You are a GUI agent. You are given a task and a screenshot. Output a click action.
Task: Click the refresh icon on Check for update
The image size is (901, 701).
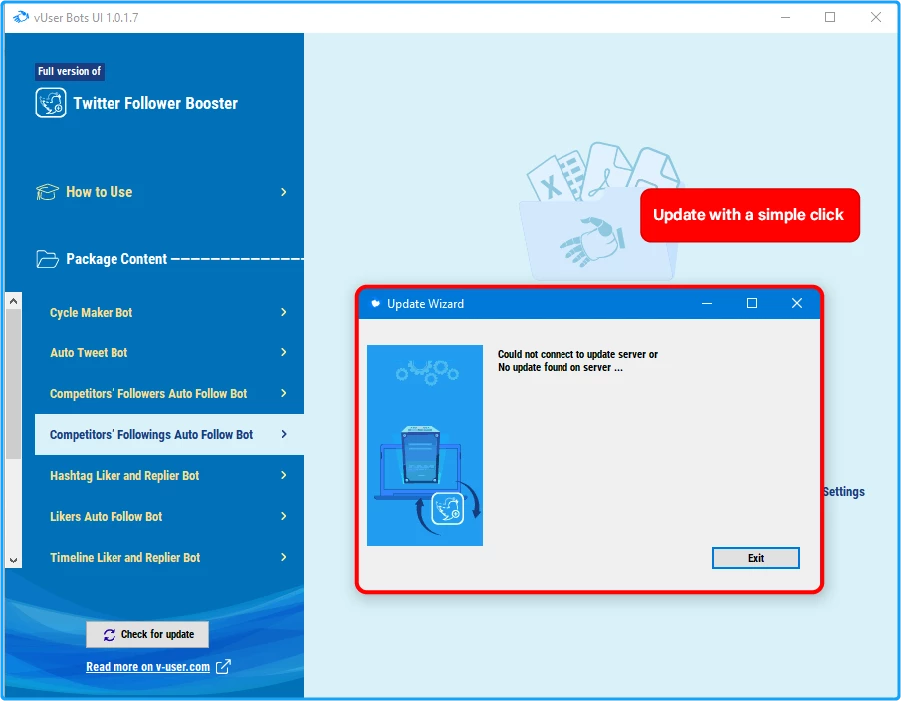click(x=109, y=634)
